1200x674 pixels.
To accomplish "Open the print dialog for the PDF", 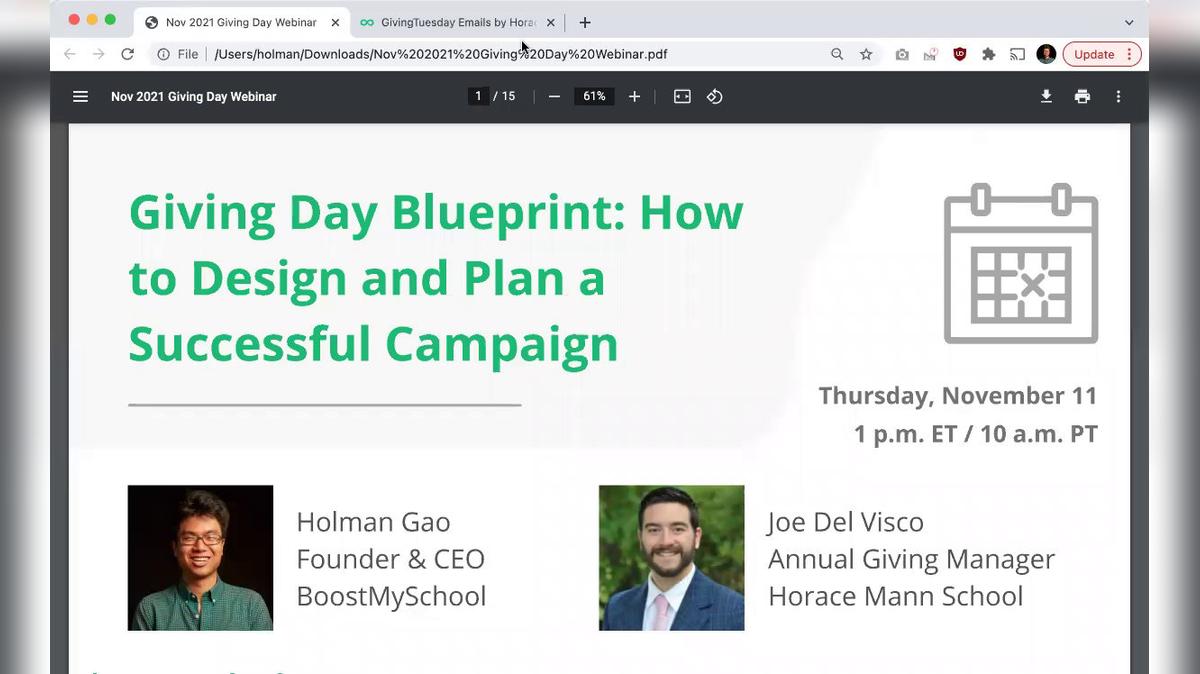I will [1082, 96].
